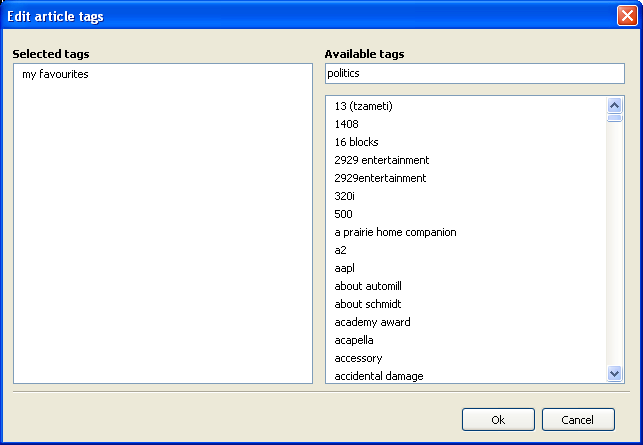Select the '1408' tag

[347, 124]
